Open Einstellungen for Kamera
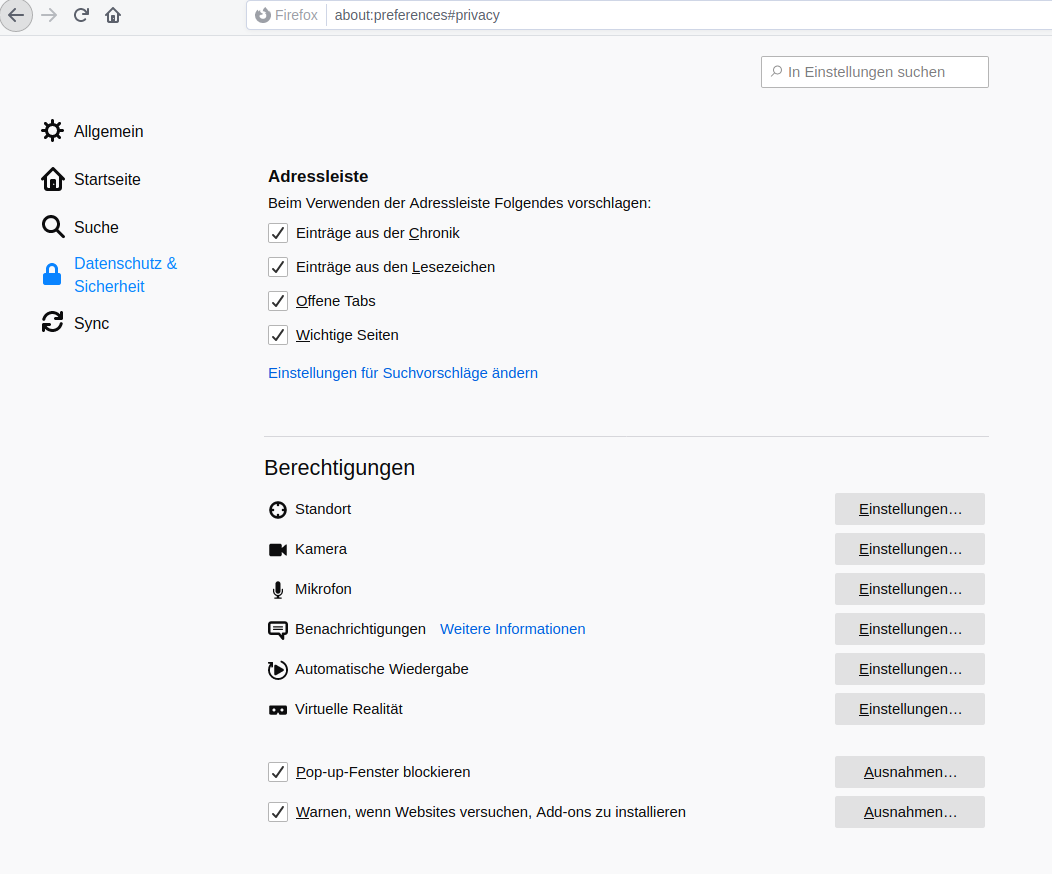The width and height of the screenshot is (1052, 874). point(910,549)
